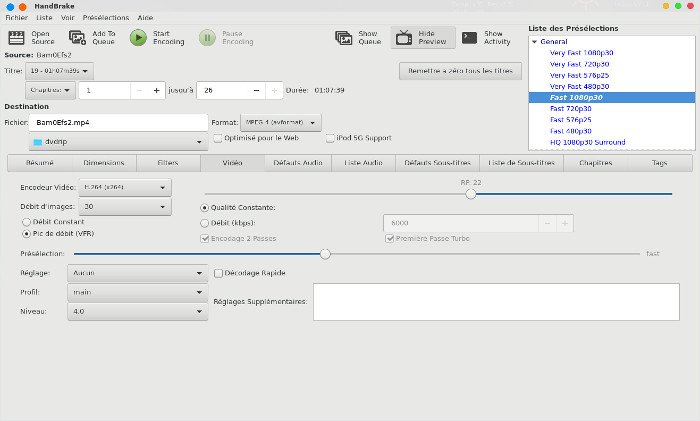Collapse the General presets tree group
The image size is (700, 421).
[534, 42]
